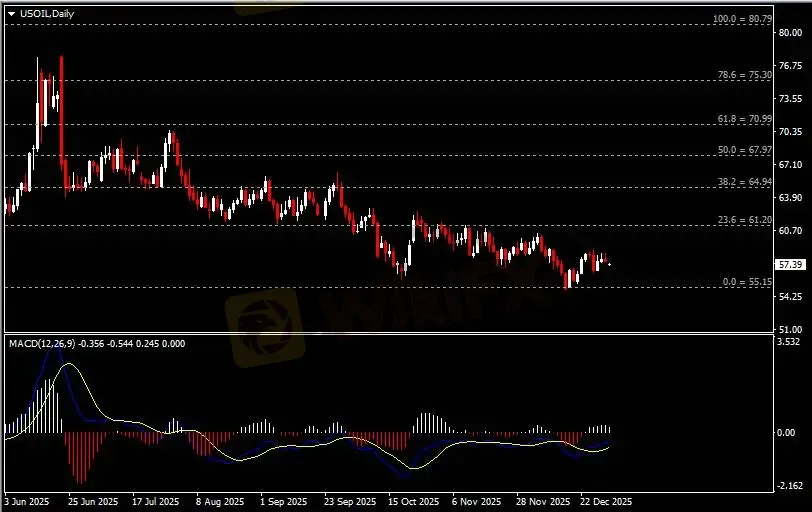Click the 3 Jun 2025 date label
Screen dimensions: 812x512
(27, 502)
